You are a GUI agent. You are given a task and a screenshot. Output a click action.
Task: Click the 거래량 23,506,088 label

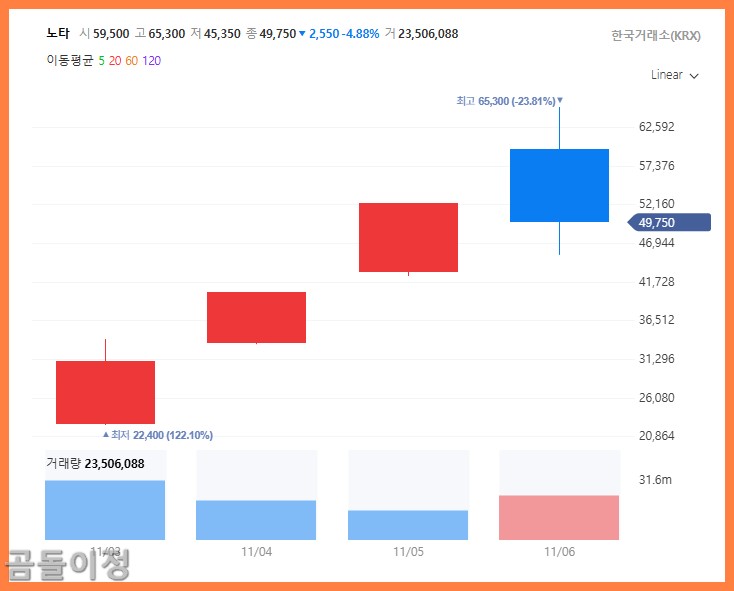click(x=95, y=464)
